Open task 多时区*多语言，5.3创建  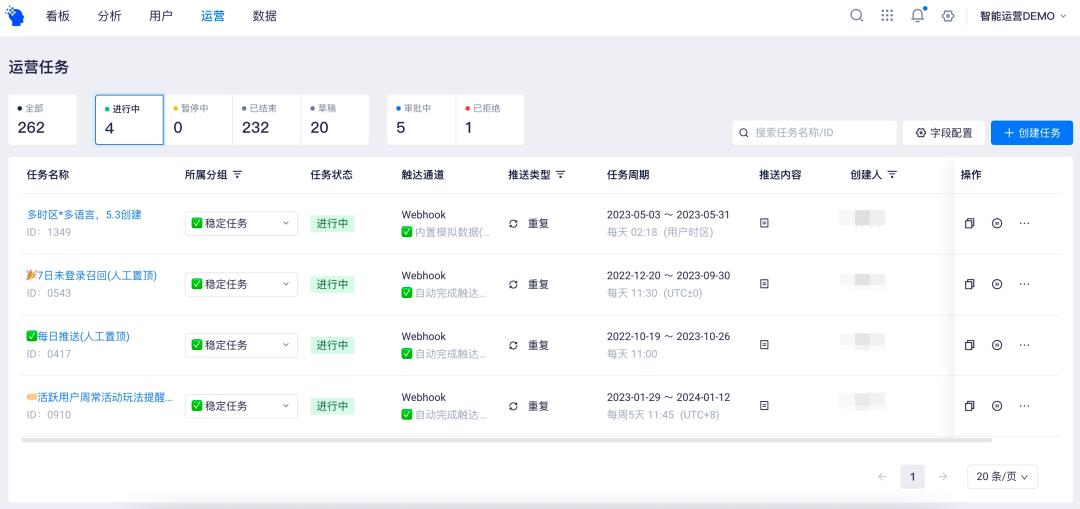(84, 214)
